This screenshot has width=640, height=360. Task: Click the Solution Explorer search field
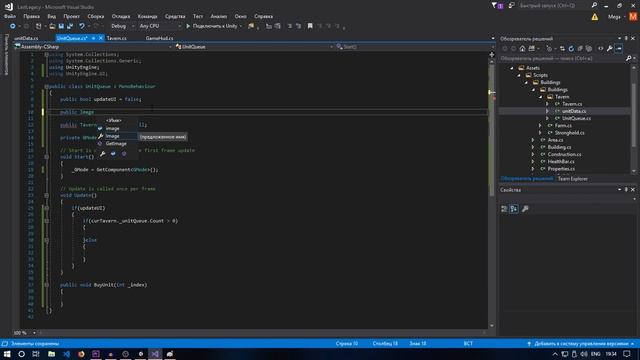pyautogui.click(x=562, y=58)
